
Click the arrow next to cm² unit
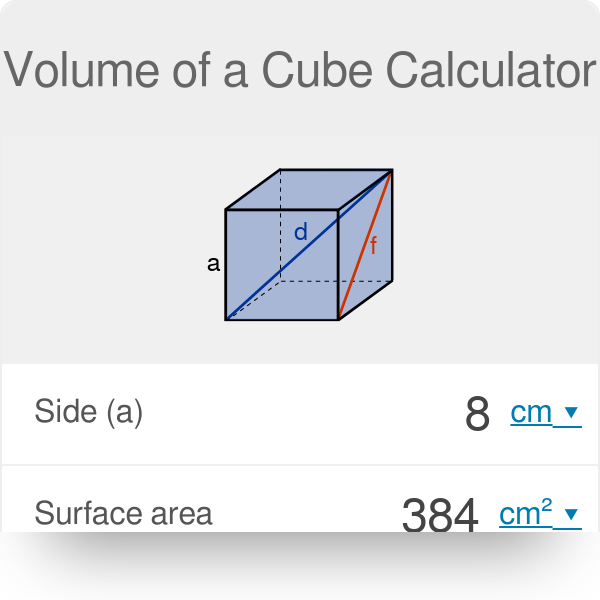pyautogui.click(x=571, y=514)
